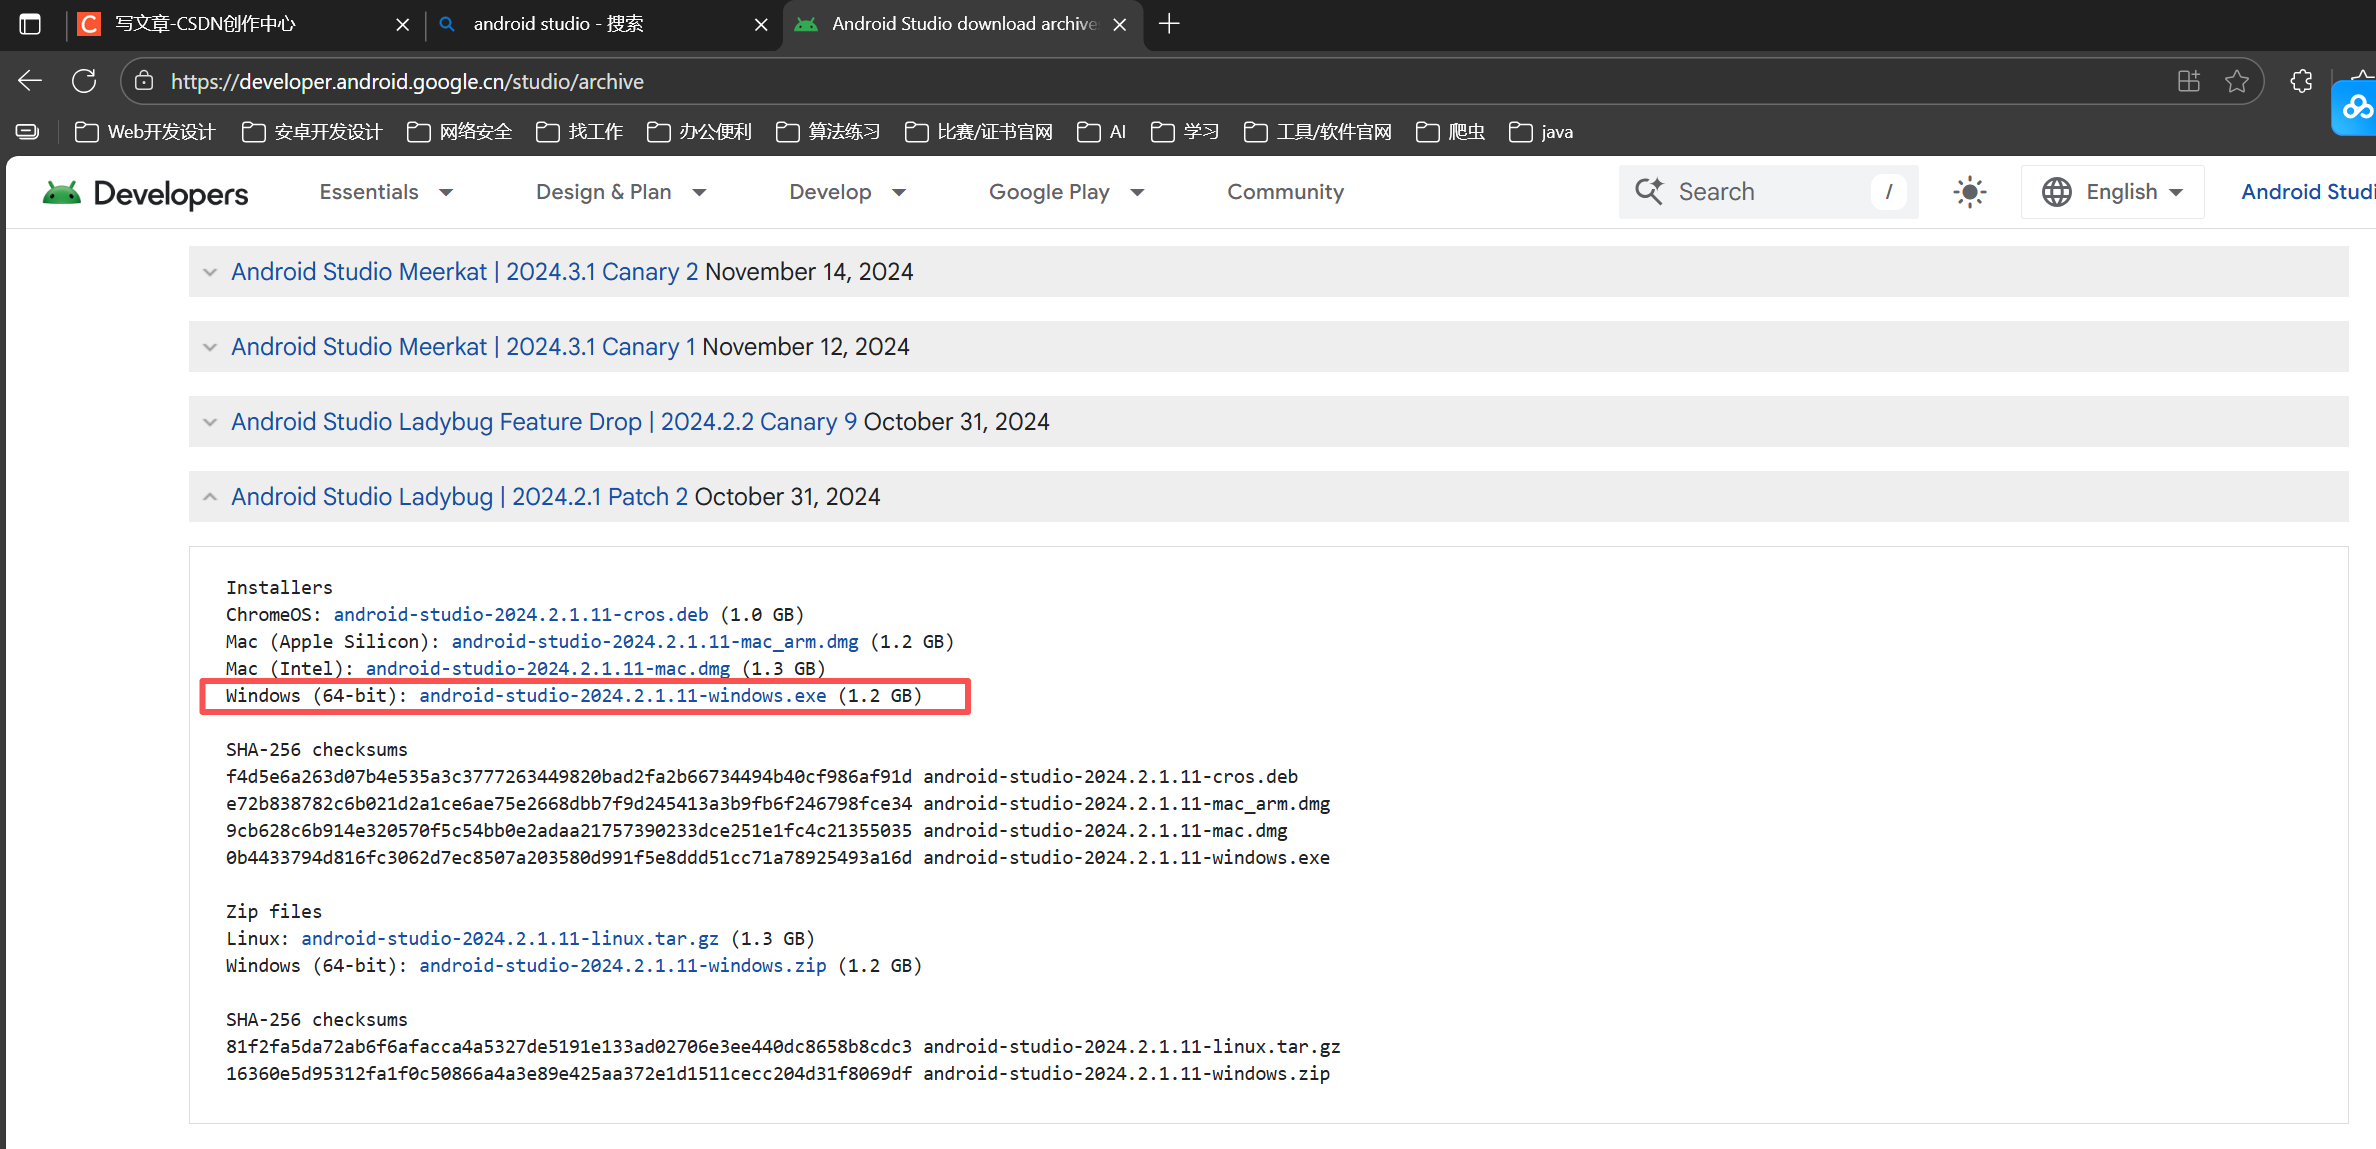Open the 找工作 bookmark folder
Image resolution: width=2376 pixels, height=1149 pixels.
coord(580,132)
